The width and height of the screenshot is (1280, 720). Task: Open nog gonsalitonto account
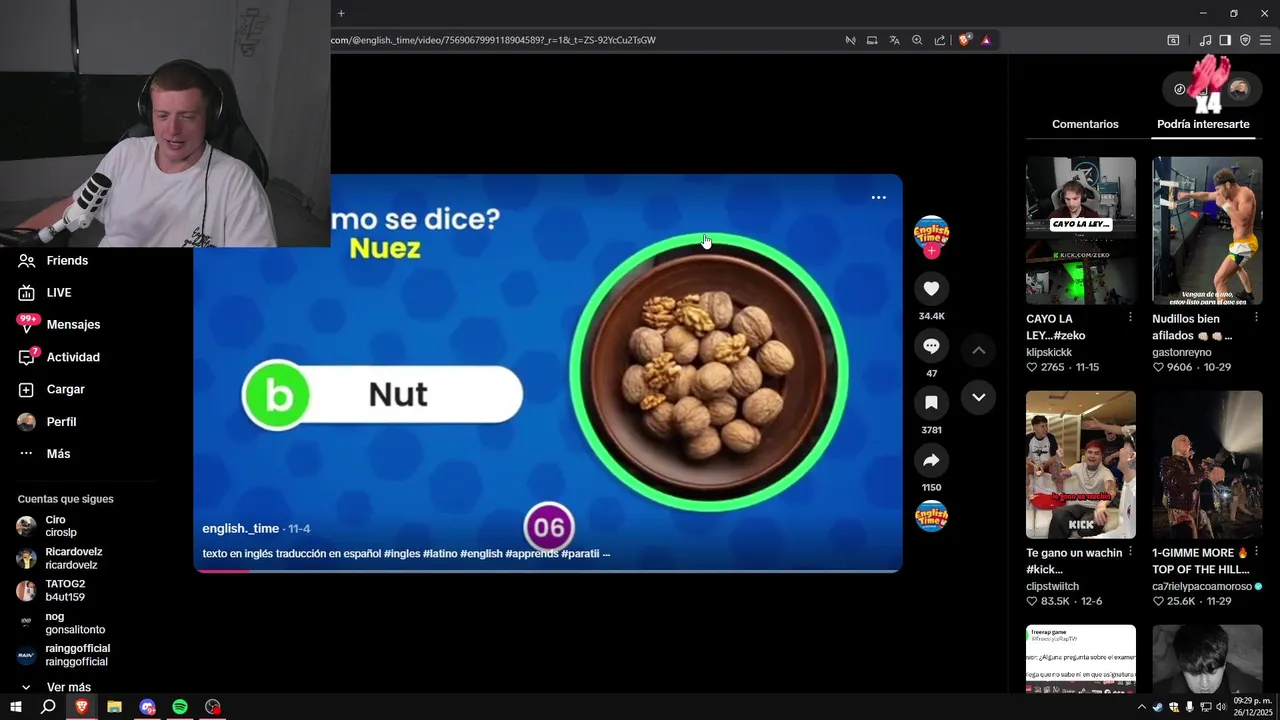[x=60, y=623]
